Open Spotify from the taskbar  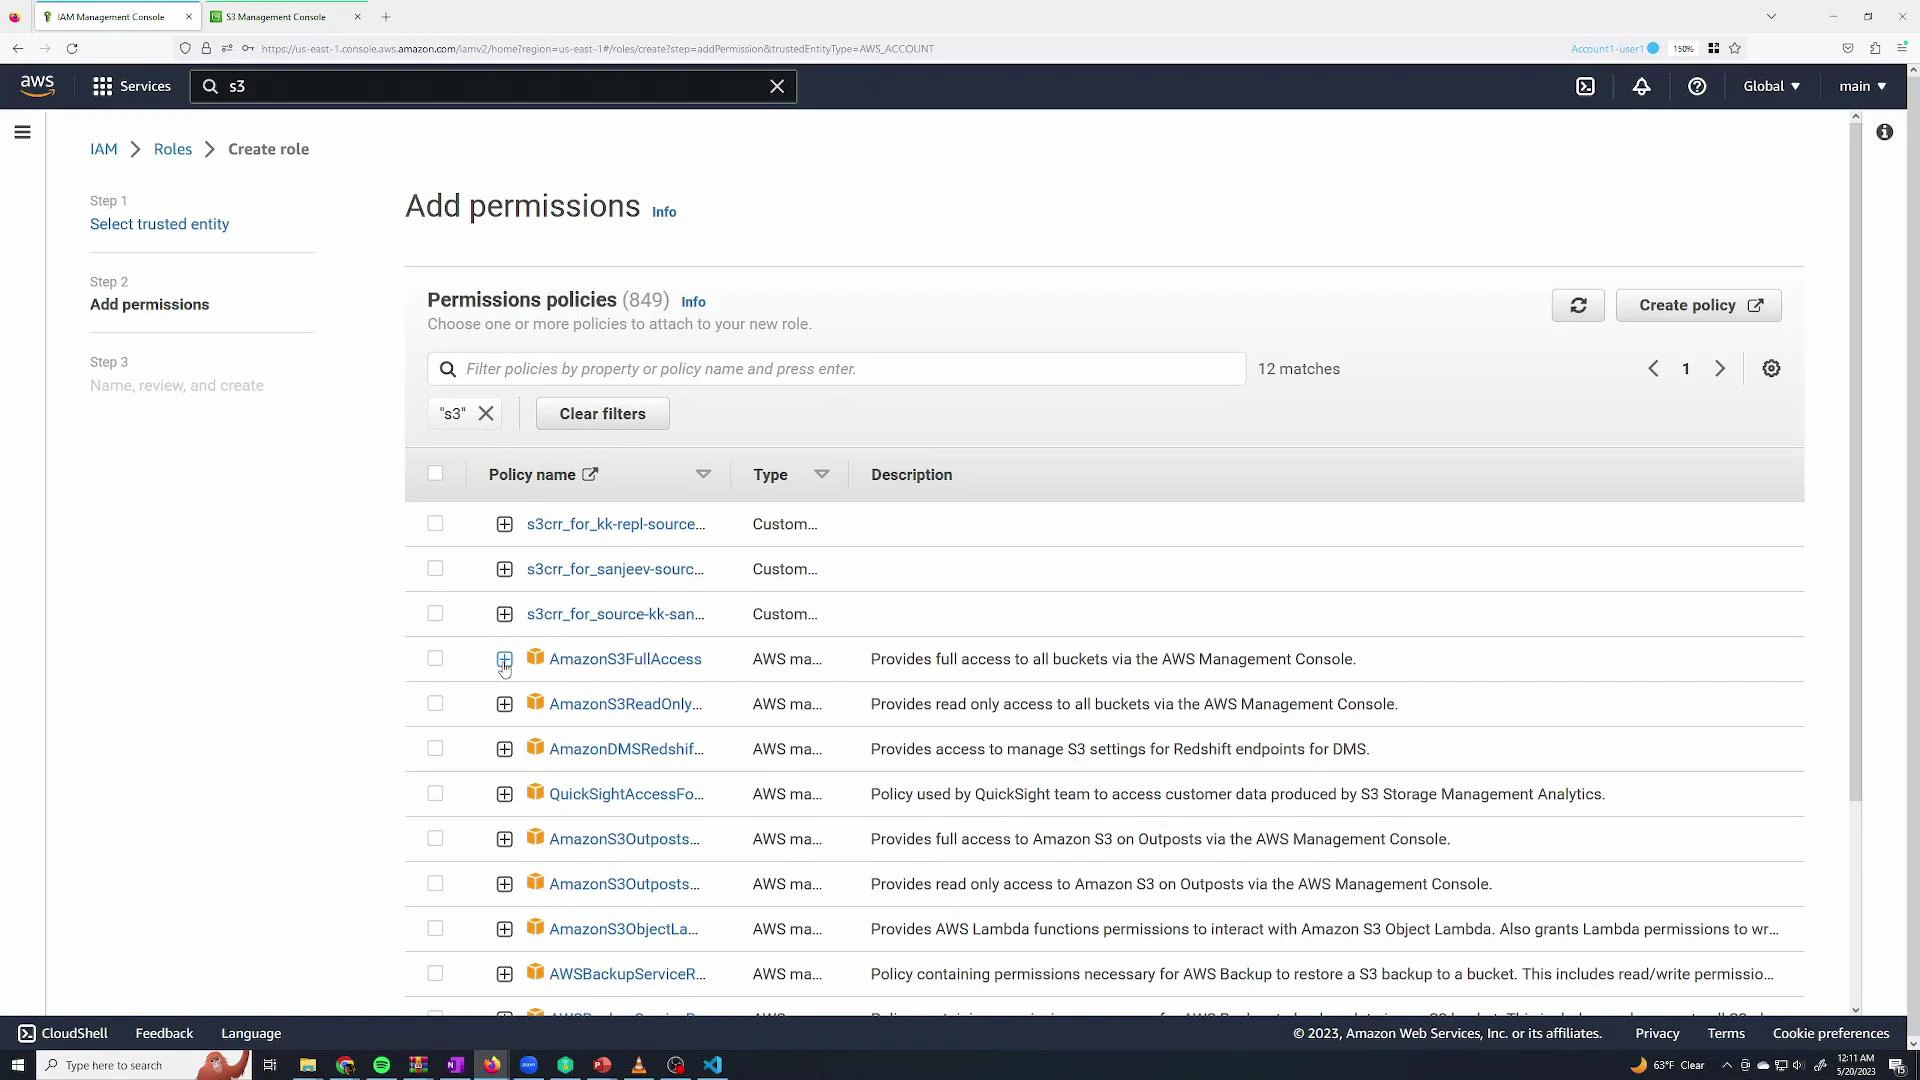tap(381, 1065)
